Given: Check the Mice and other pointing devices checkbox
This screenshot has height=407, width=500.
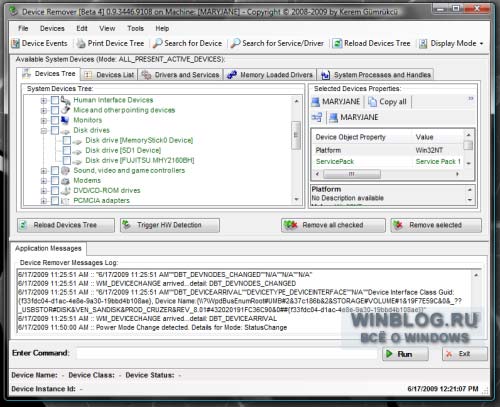Looking at the screenshot, I should point(55,110).
